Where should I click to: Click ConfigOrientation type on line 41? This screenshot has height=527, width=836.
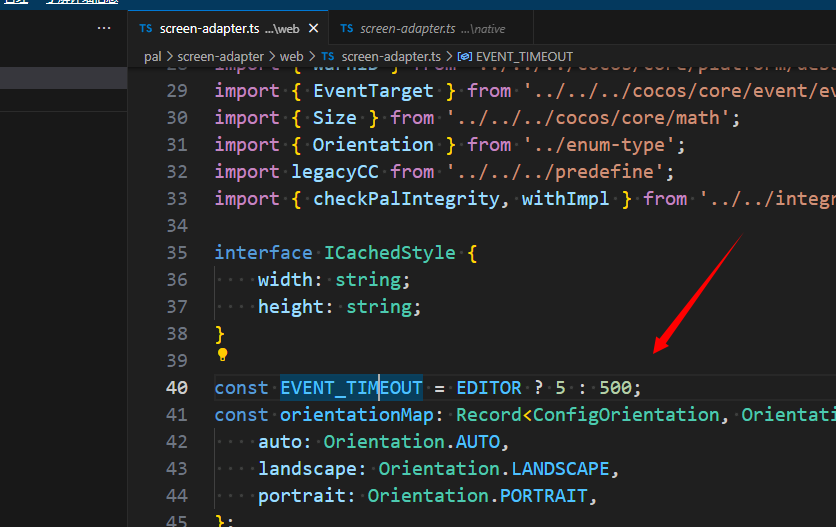pos(626,414)
